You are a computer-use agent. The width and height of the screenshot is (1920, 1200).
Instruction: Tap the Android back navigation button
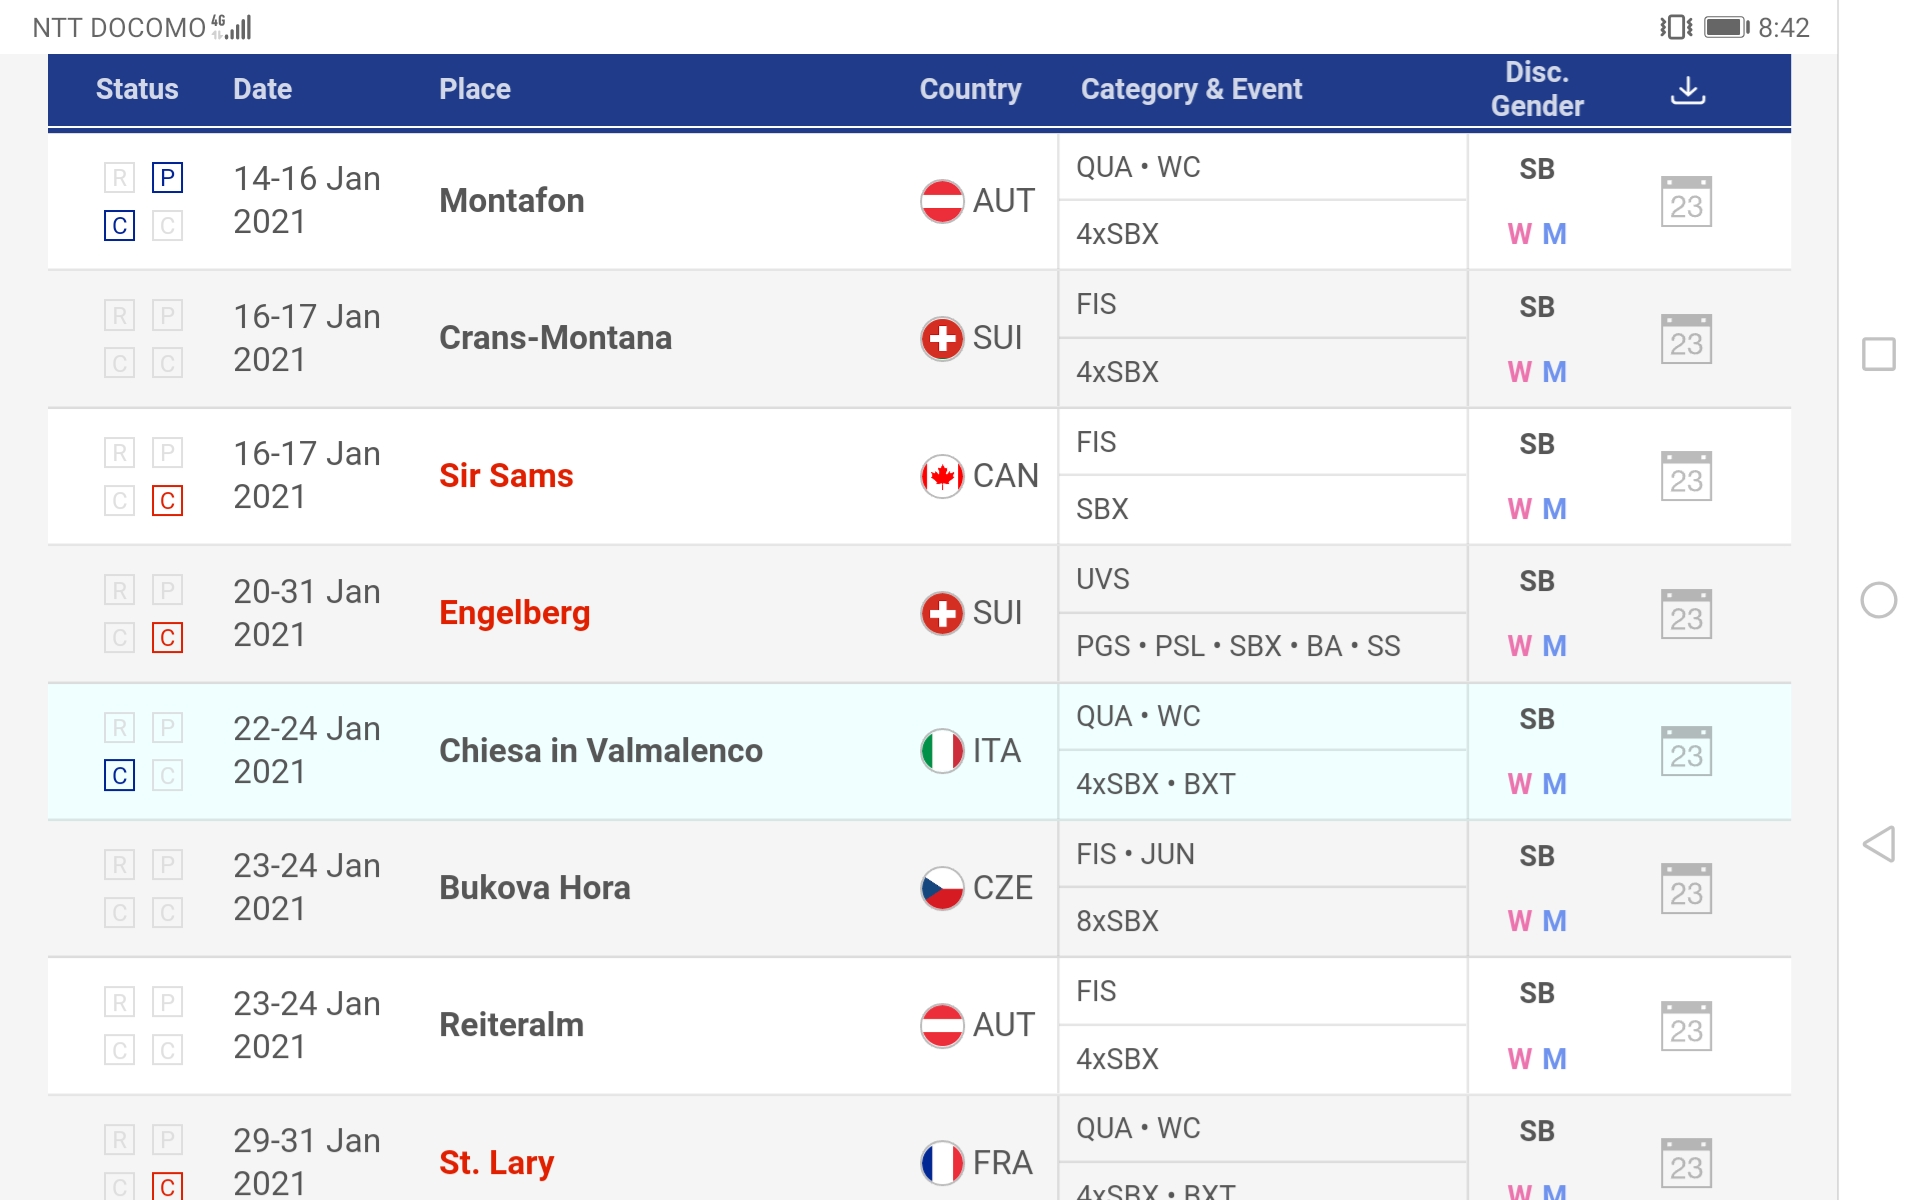pos(1879,844)
